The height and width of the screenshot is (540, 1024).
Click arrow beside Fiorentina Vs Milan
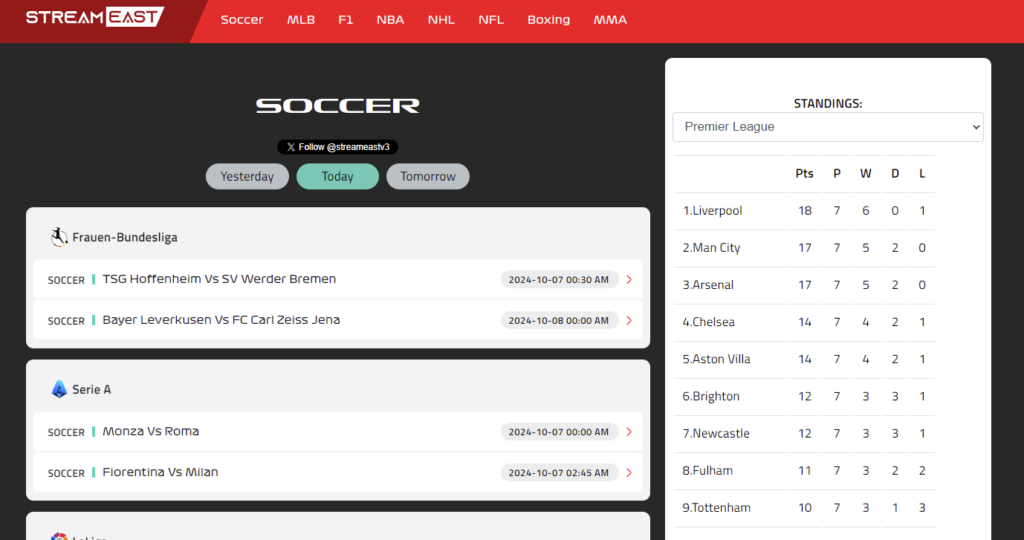tap(629, 473)
